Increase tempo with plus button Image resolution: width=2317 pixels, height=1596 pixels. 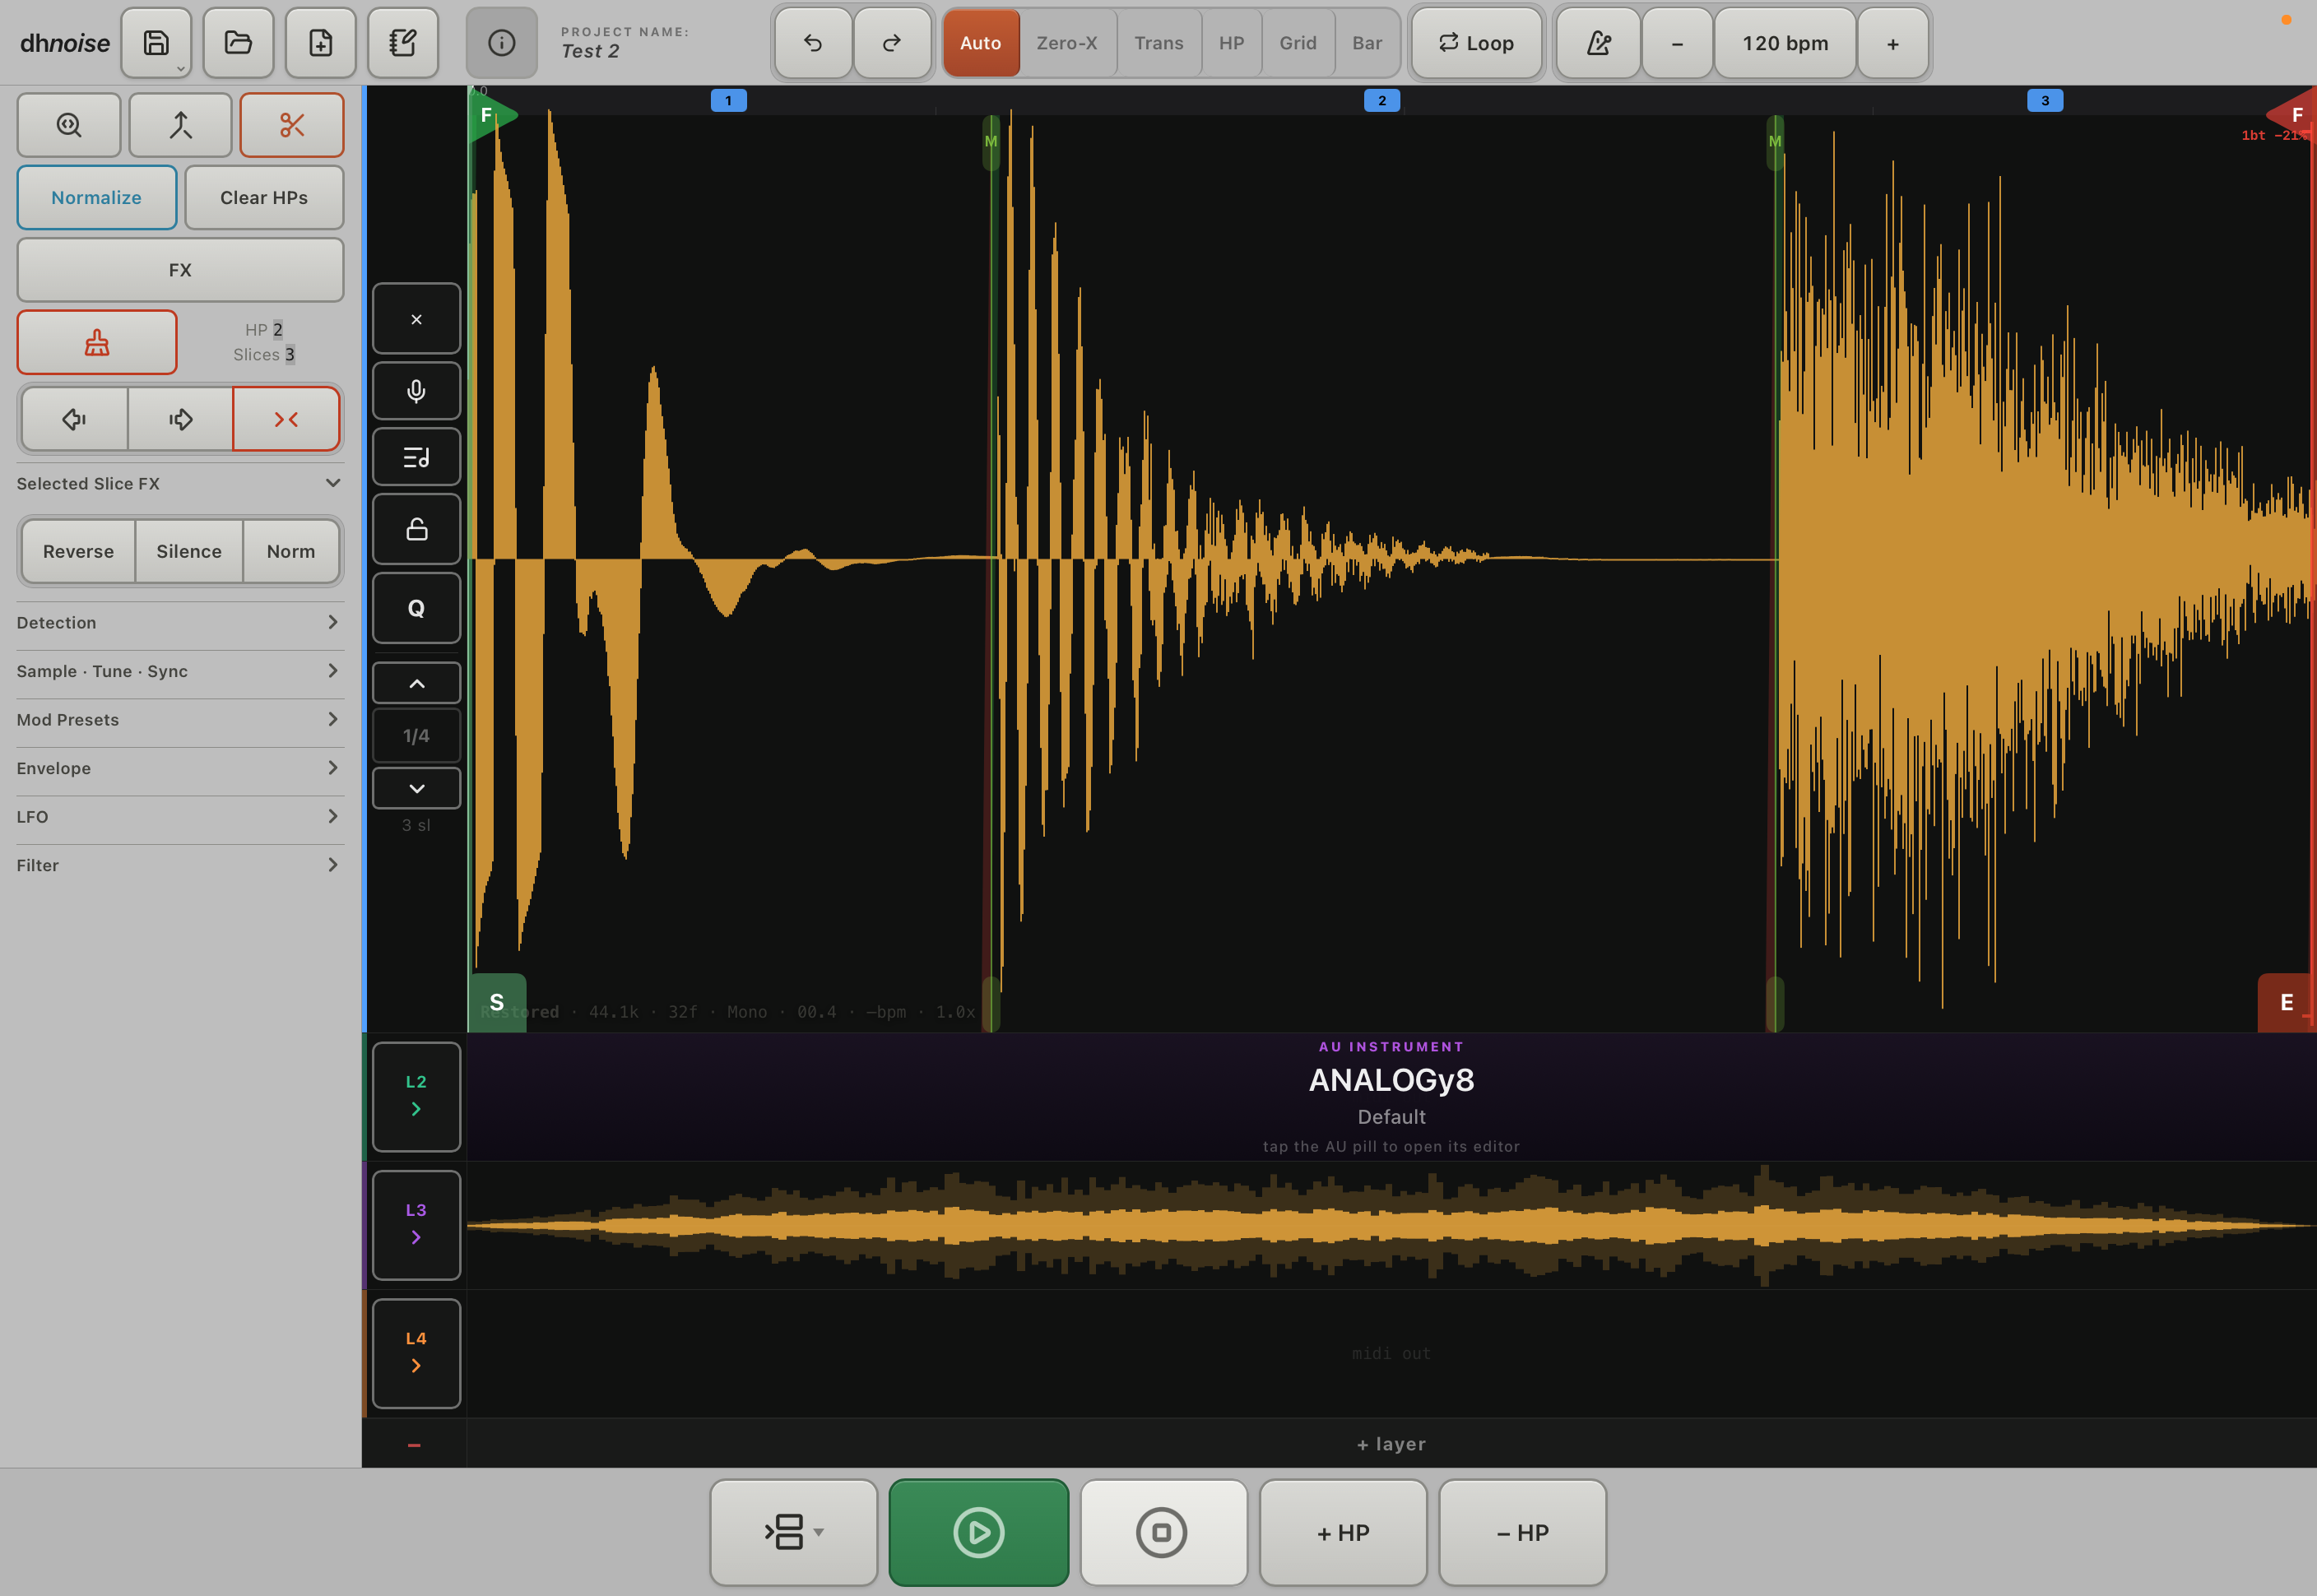pos(1893,43)
